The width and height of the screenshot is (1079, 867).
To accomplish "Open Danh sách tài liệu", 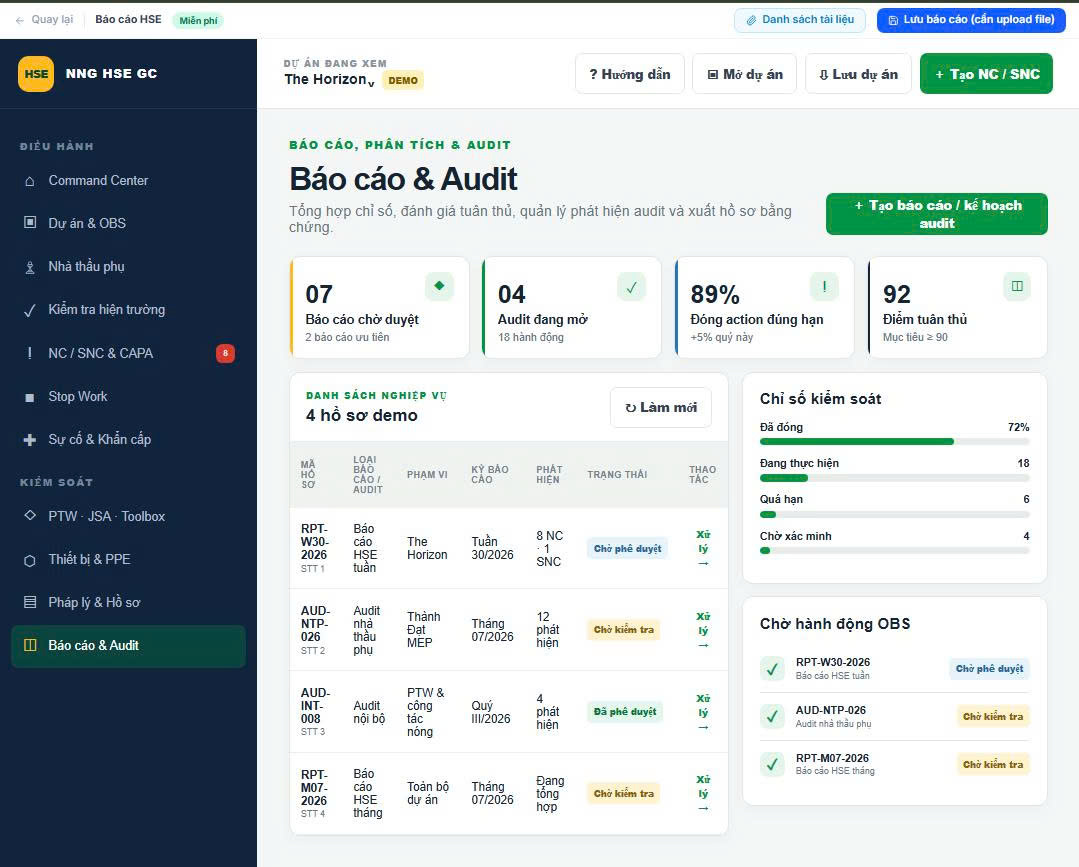I will click(x=800, y=20).
